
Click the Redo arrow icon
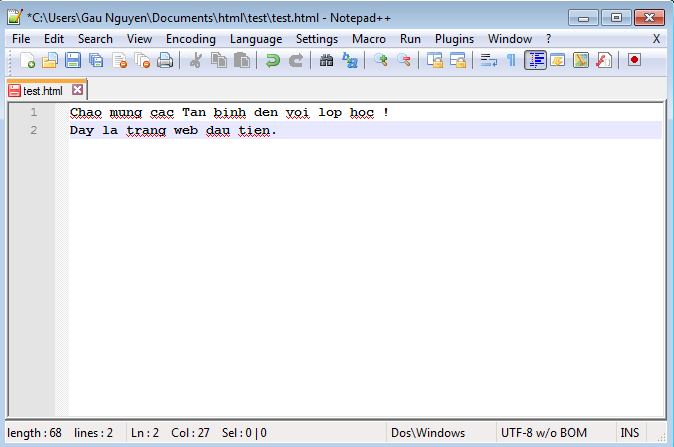[296, 60]
